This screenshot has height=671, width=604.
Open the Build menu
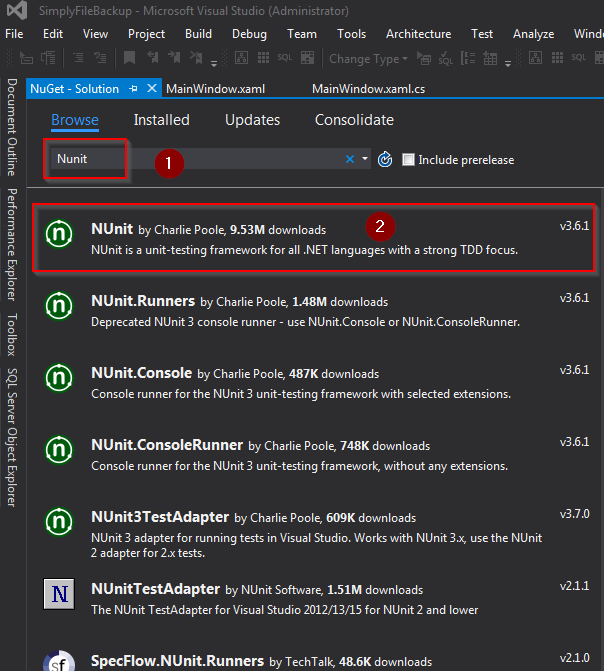pyautogui.click(x=198, y=34)
